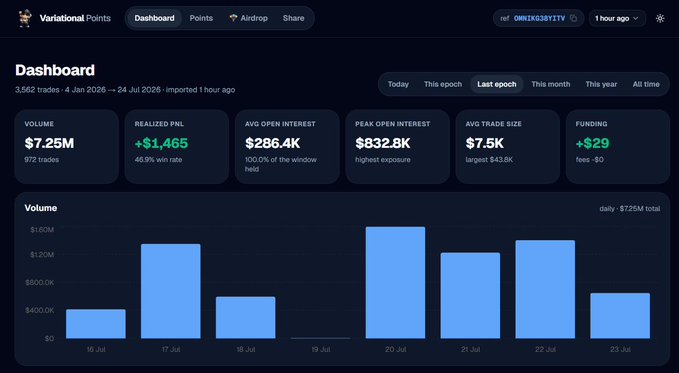
Task: Click the $1.60M axis label
Action: [42, 230]
